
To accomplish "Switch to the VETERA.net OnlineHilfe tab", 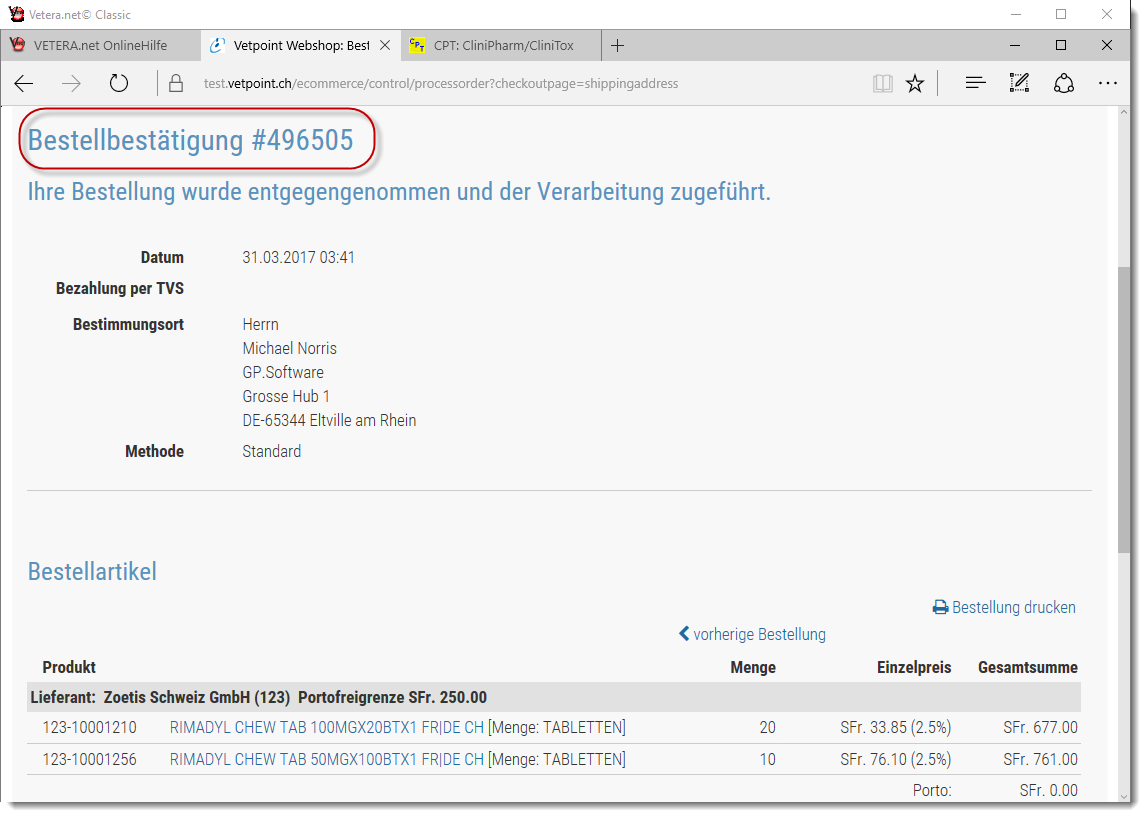I will tap(100, 45).
